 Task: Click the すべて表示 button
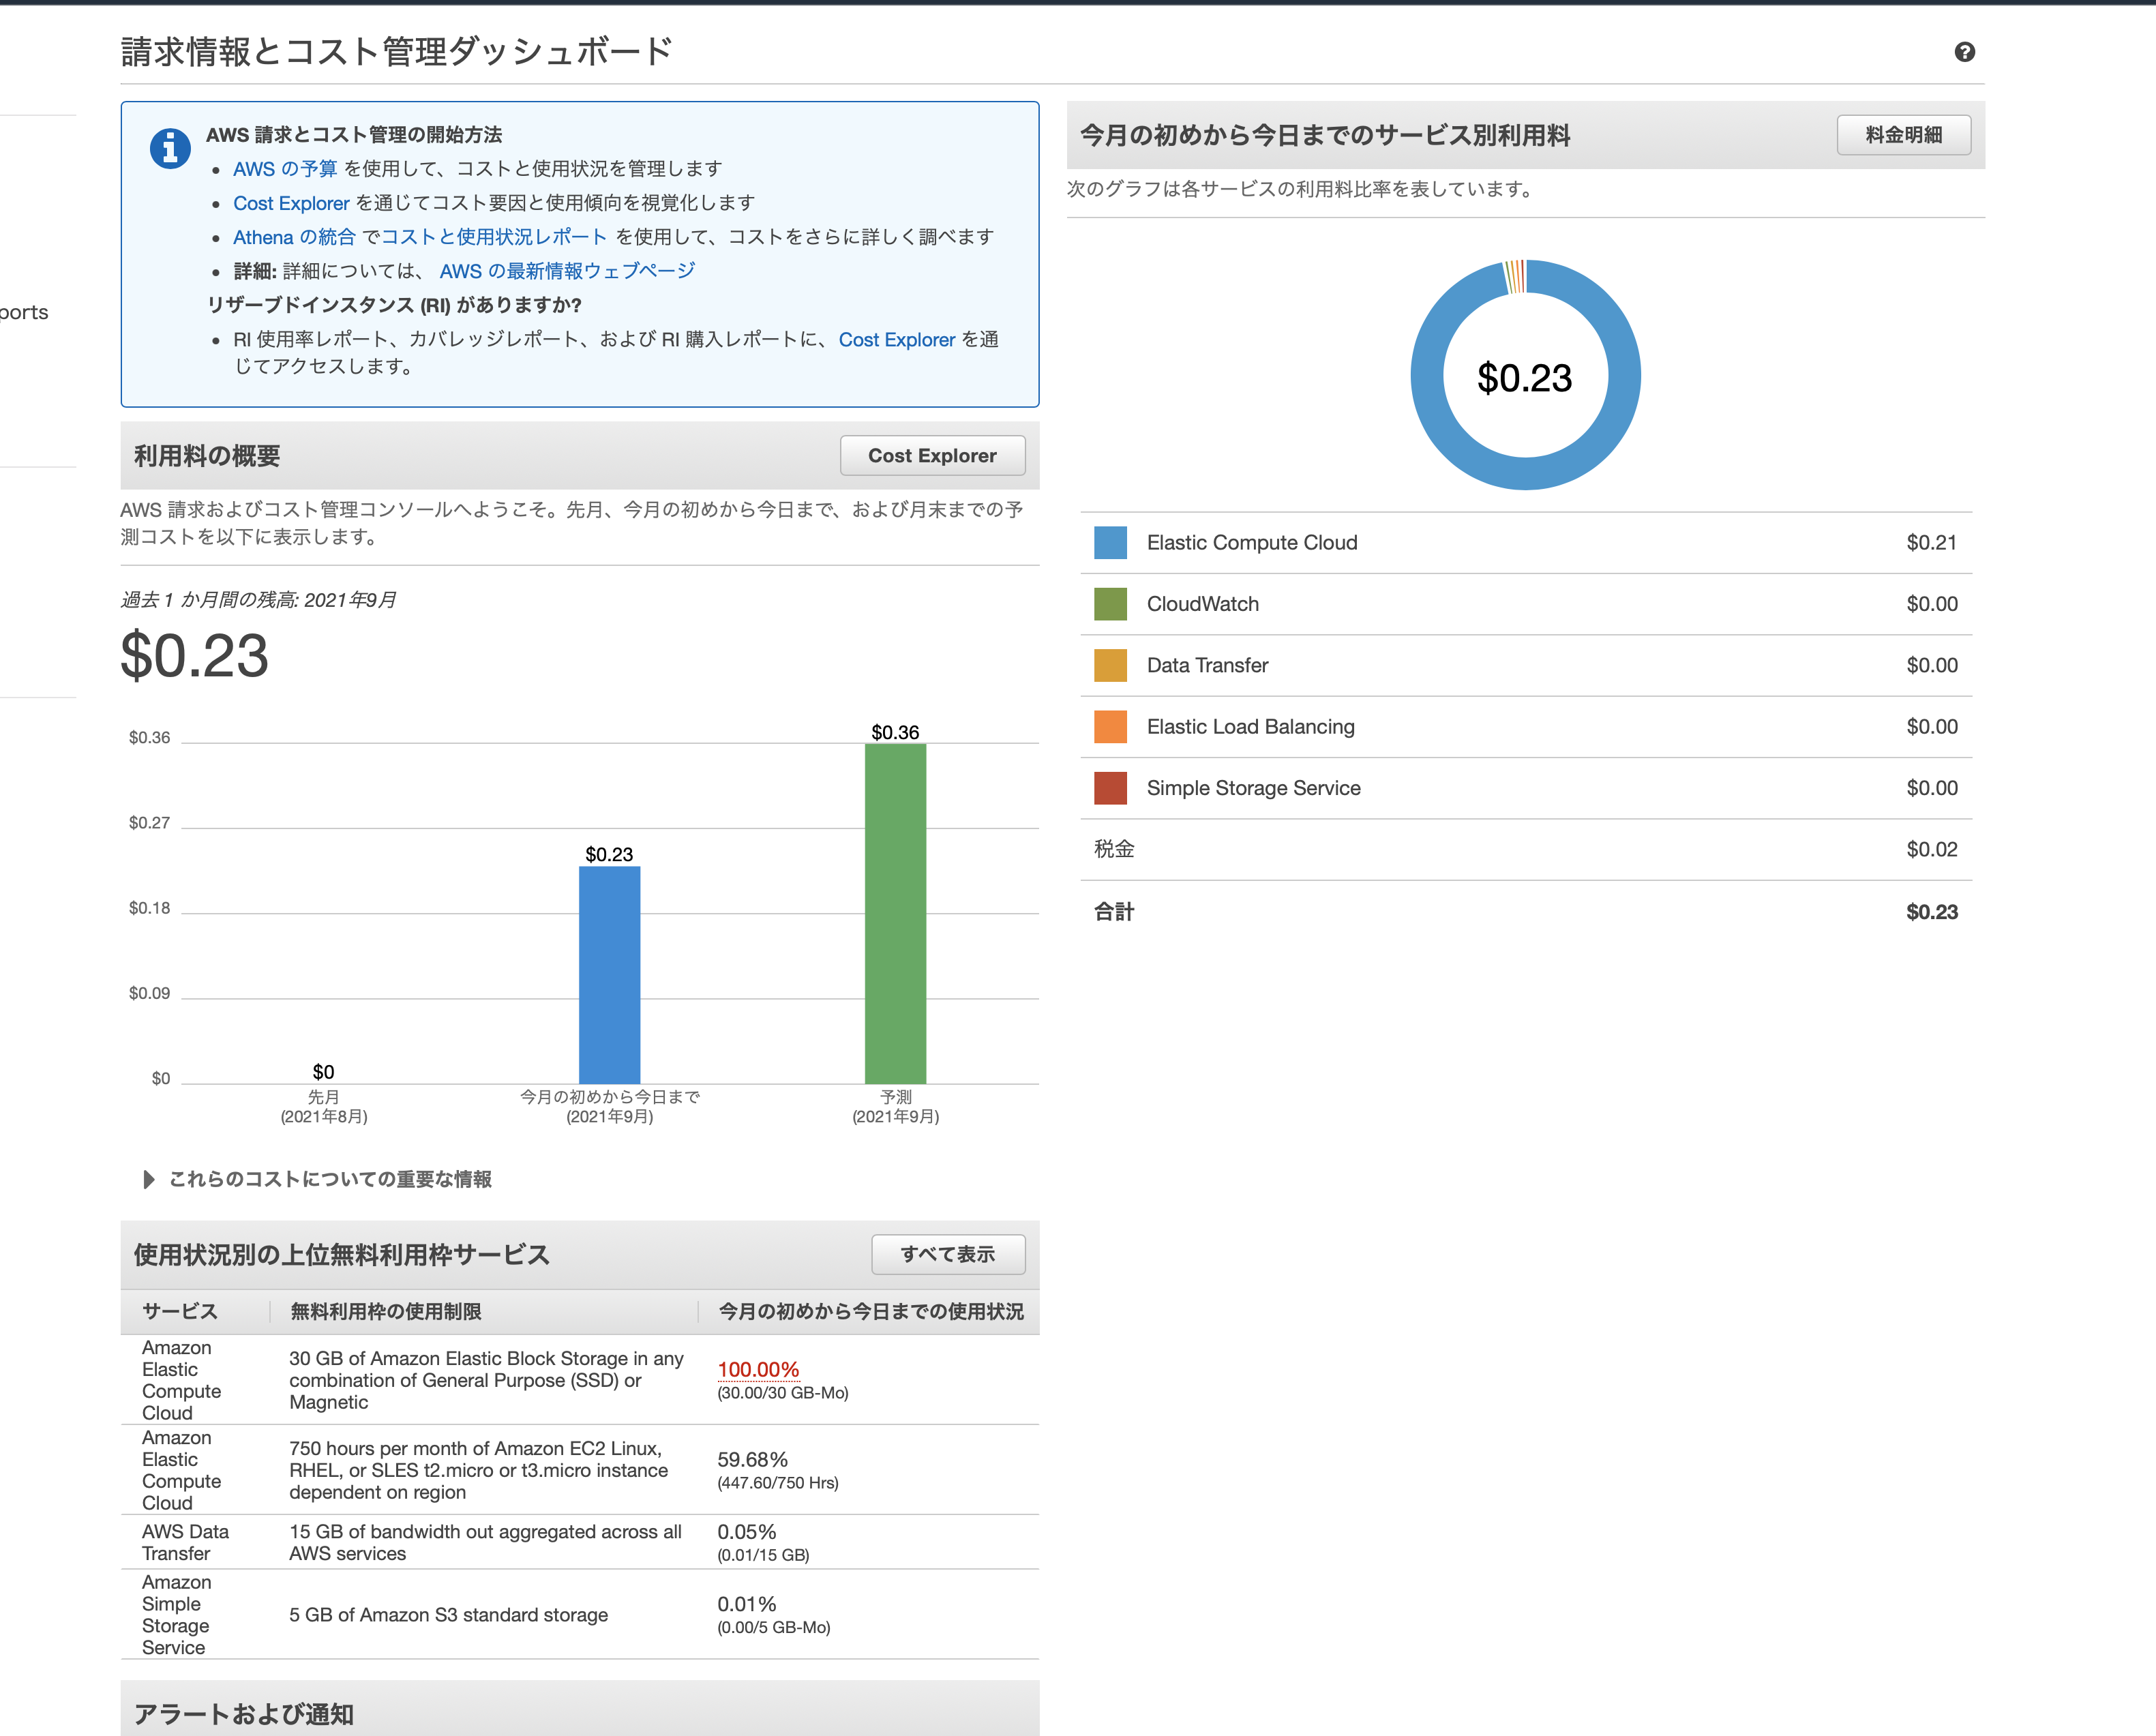(948, 1254)
